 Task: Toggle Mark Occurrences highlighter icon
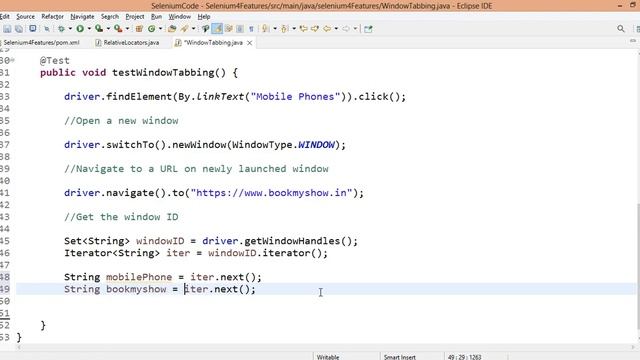click(217, 29)
